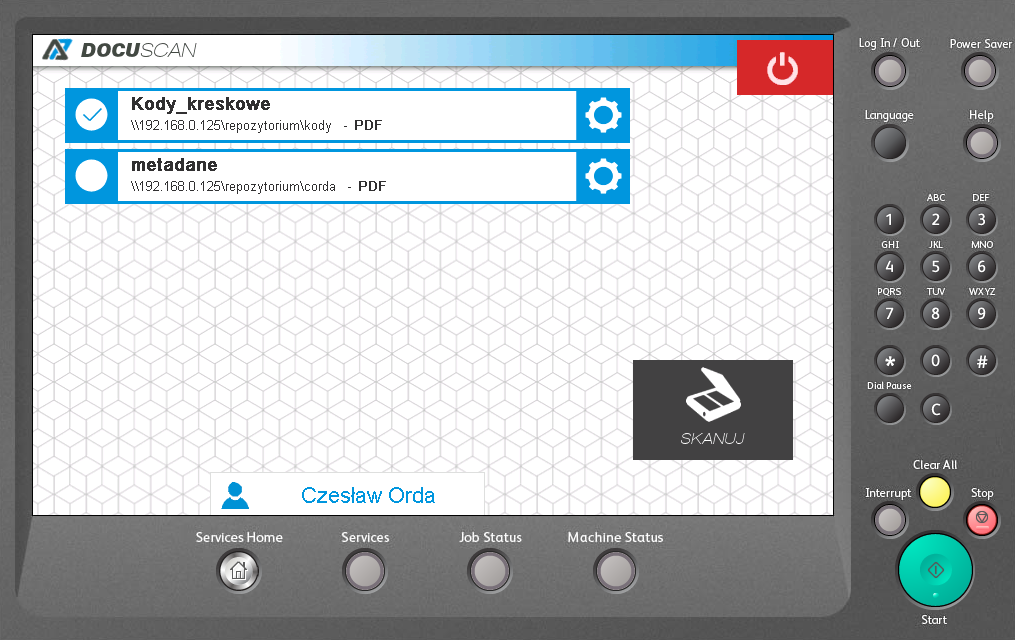This screenshot has width=1015, height=640.
Task: Tap keypad digit 6 MNO
Action: (x=981, y=267)
